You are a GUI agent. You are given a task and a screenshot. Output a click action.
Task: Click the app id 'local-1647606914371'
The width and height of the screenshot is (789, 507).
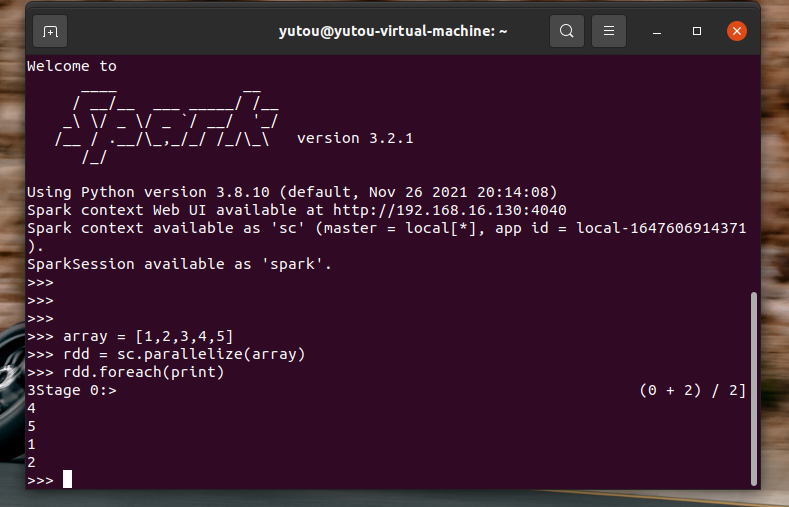pos(661,228)
